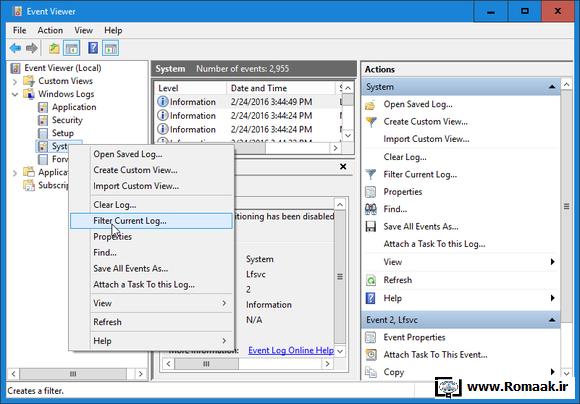This screenshot has width=580, height=404.
Task: Select the event at 2/24/2016 3:44:49 PM
Action: pos(248,102)
